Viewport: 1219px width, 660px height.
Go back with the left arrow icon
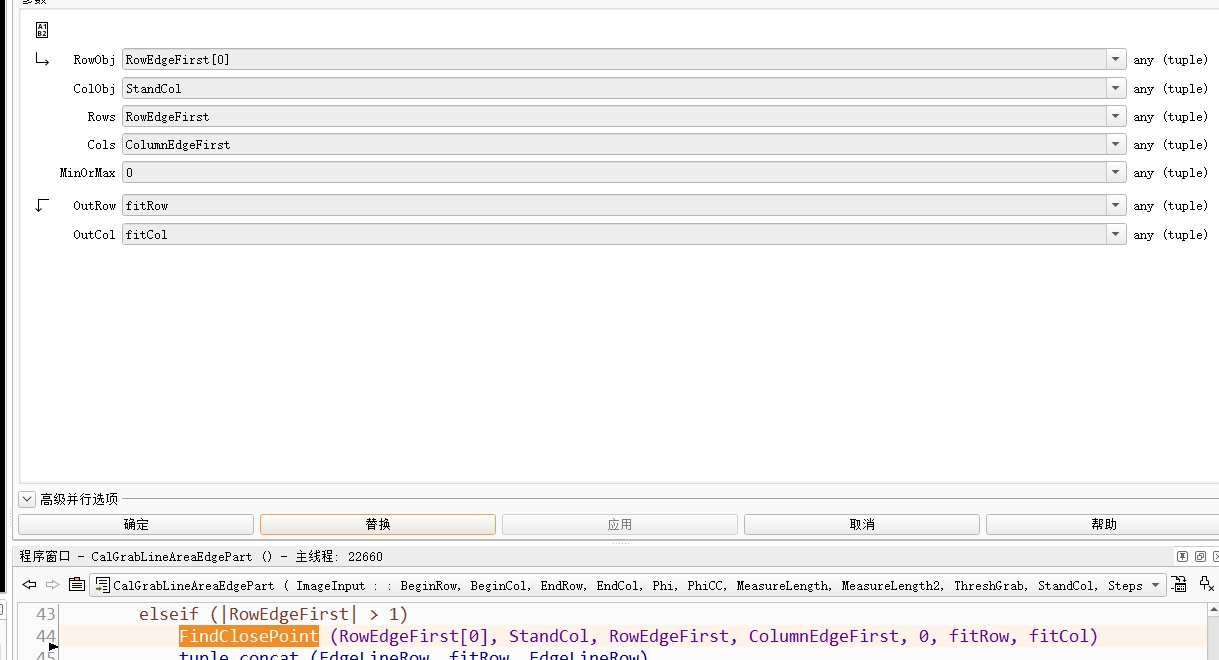click(29, 585)
